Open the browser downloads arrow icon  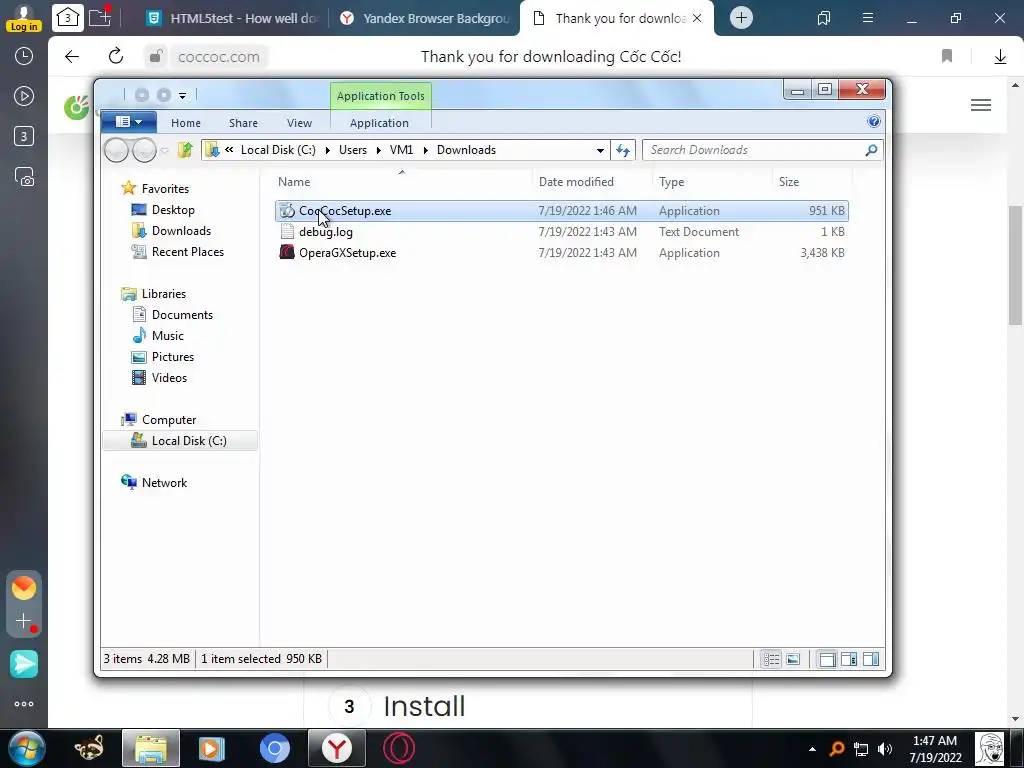click(1000, 57)
